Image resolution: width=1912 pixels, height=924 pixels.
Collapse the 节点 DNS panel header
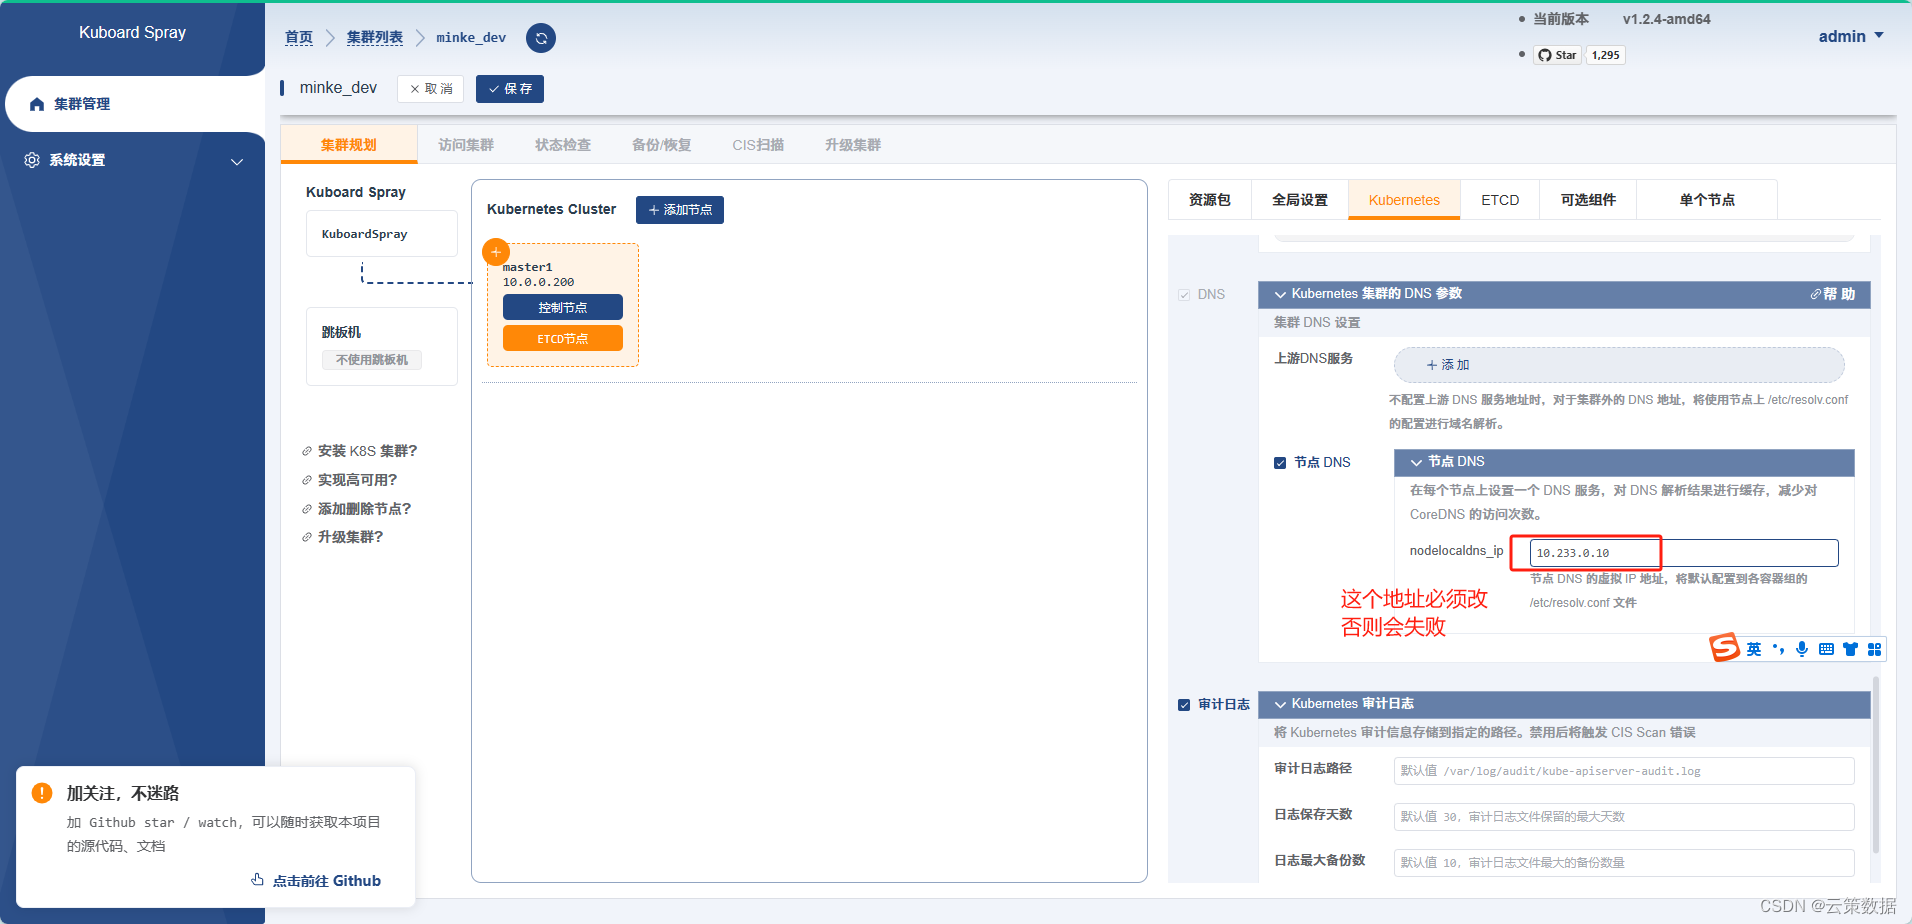[x=1623, y=462]
